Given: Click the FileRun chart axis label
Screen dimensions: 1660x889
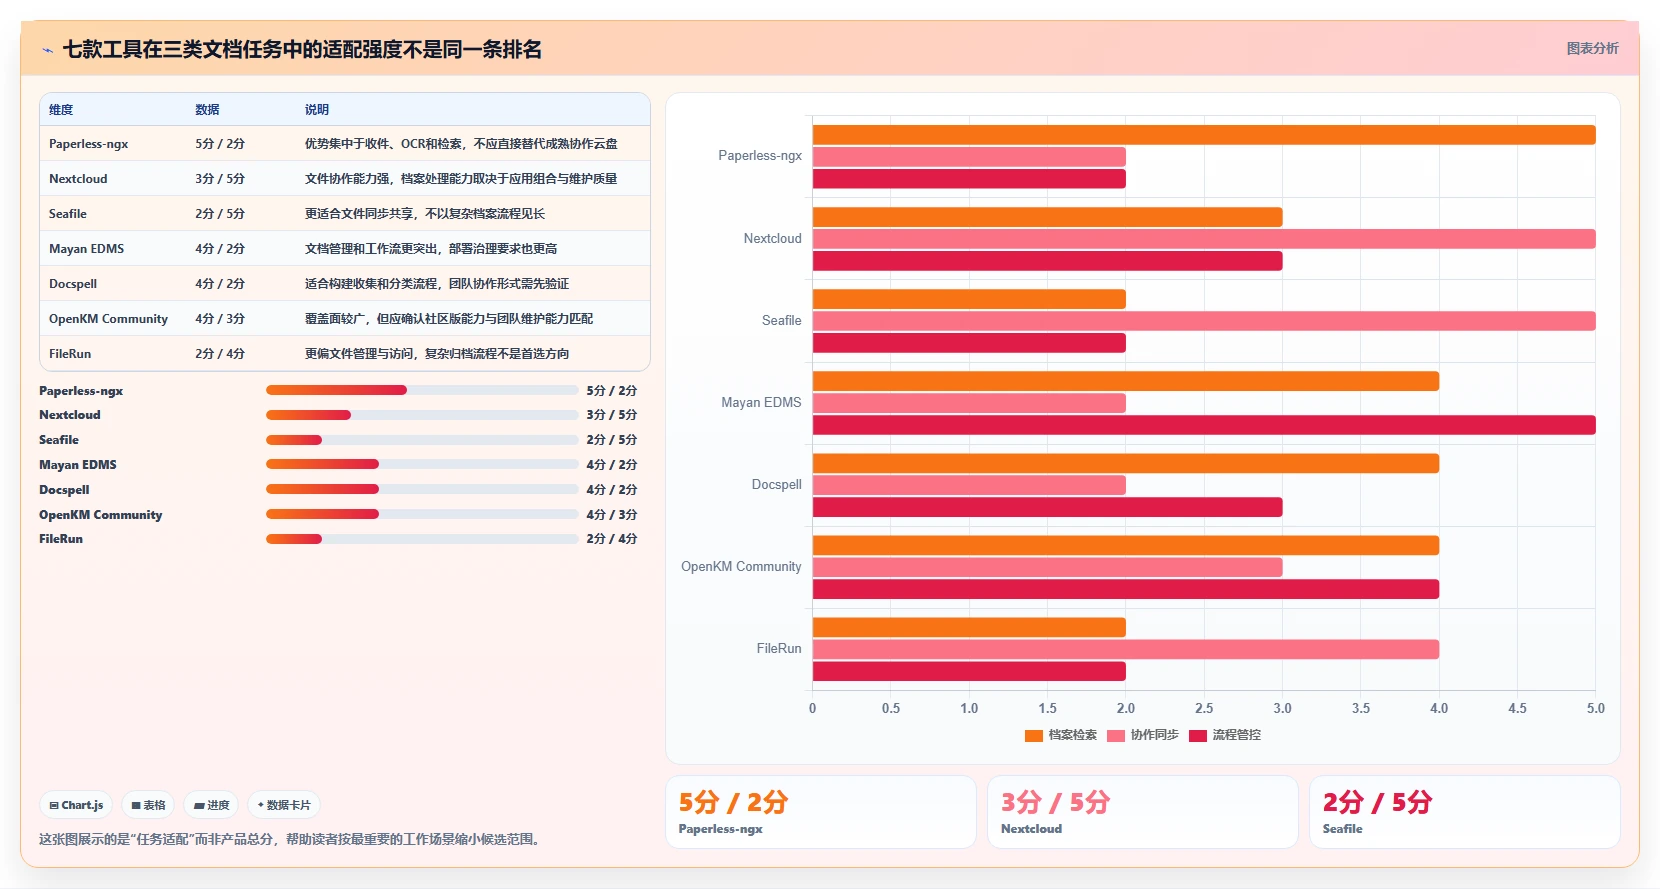Looking at the screenshot, I should (x=779, y=649).
